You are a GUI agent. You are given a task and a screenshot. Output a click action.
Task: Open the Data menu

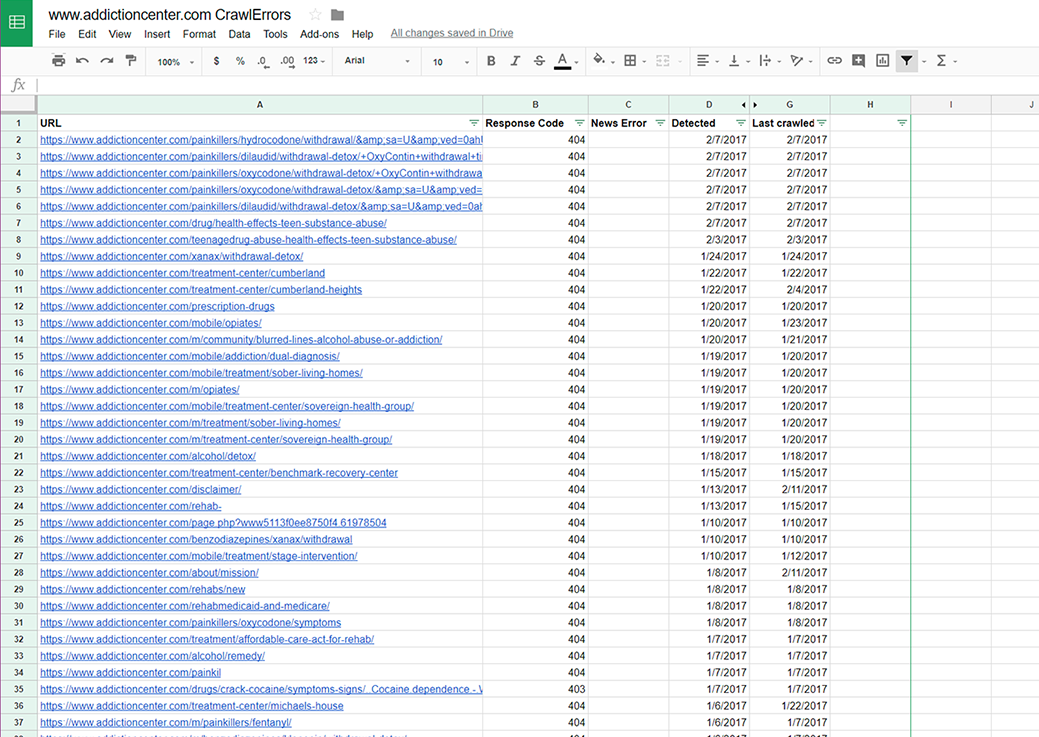click(x=239, y=34)
